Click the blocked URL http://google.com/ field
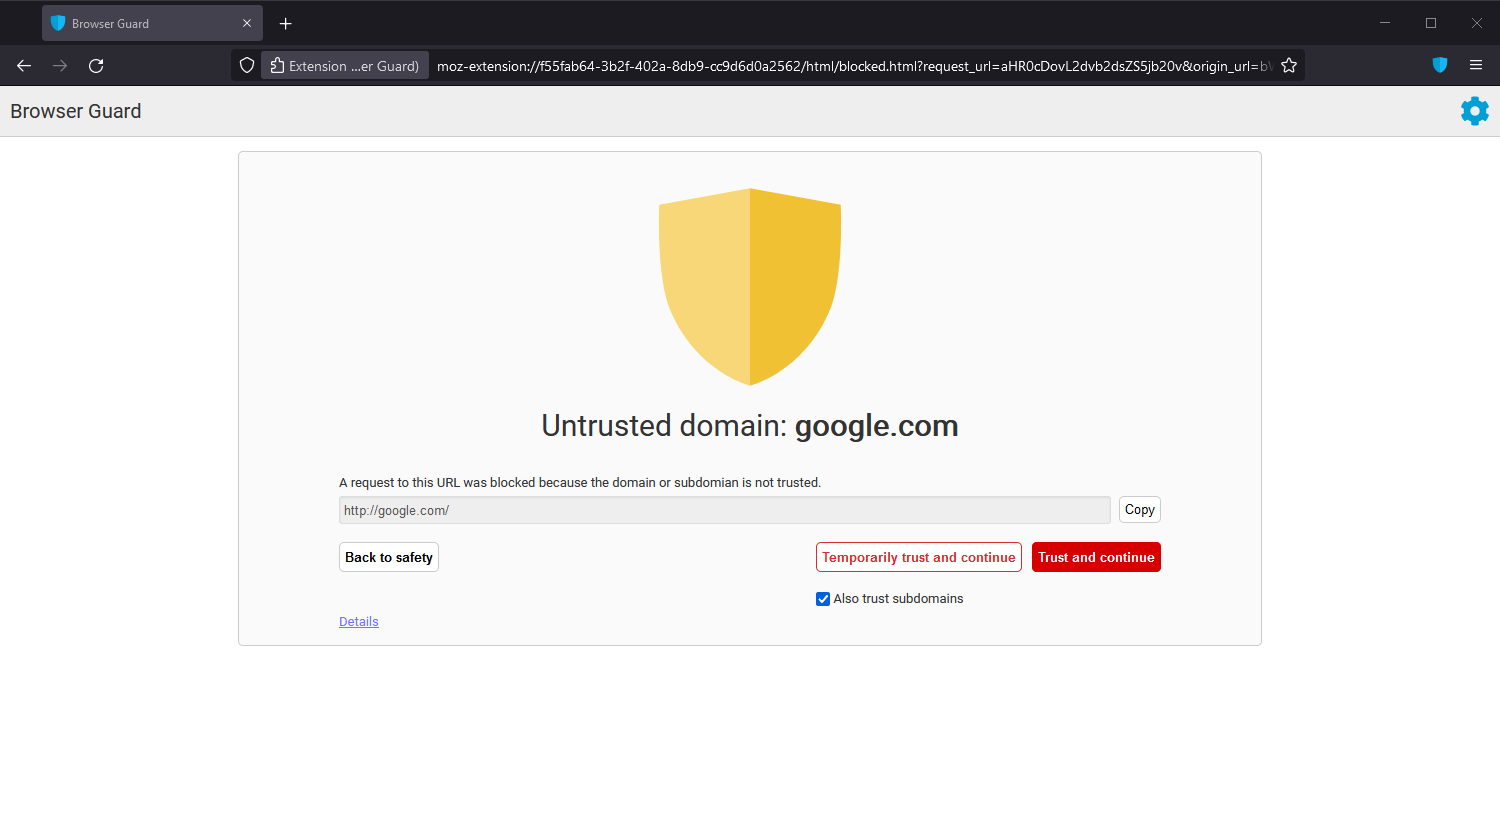Screen dimensions: 1500x837 click(725, 510)
